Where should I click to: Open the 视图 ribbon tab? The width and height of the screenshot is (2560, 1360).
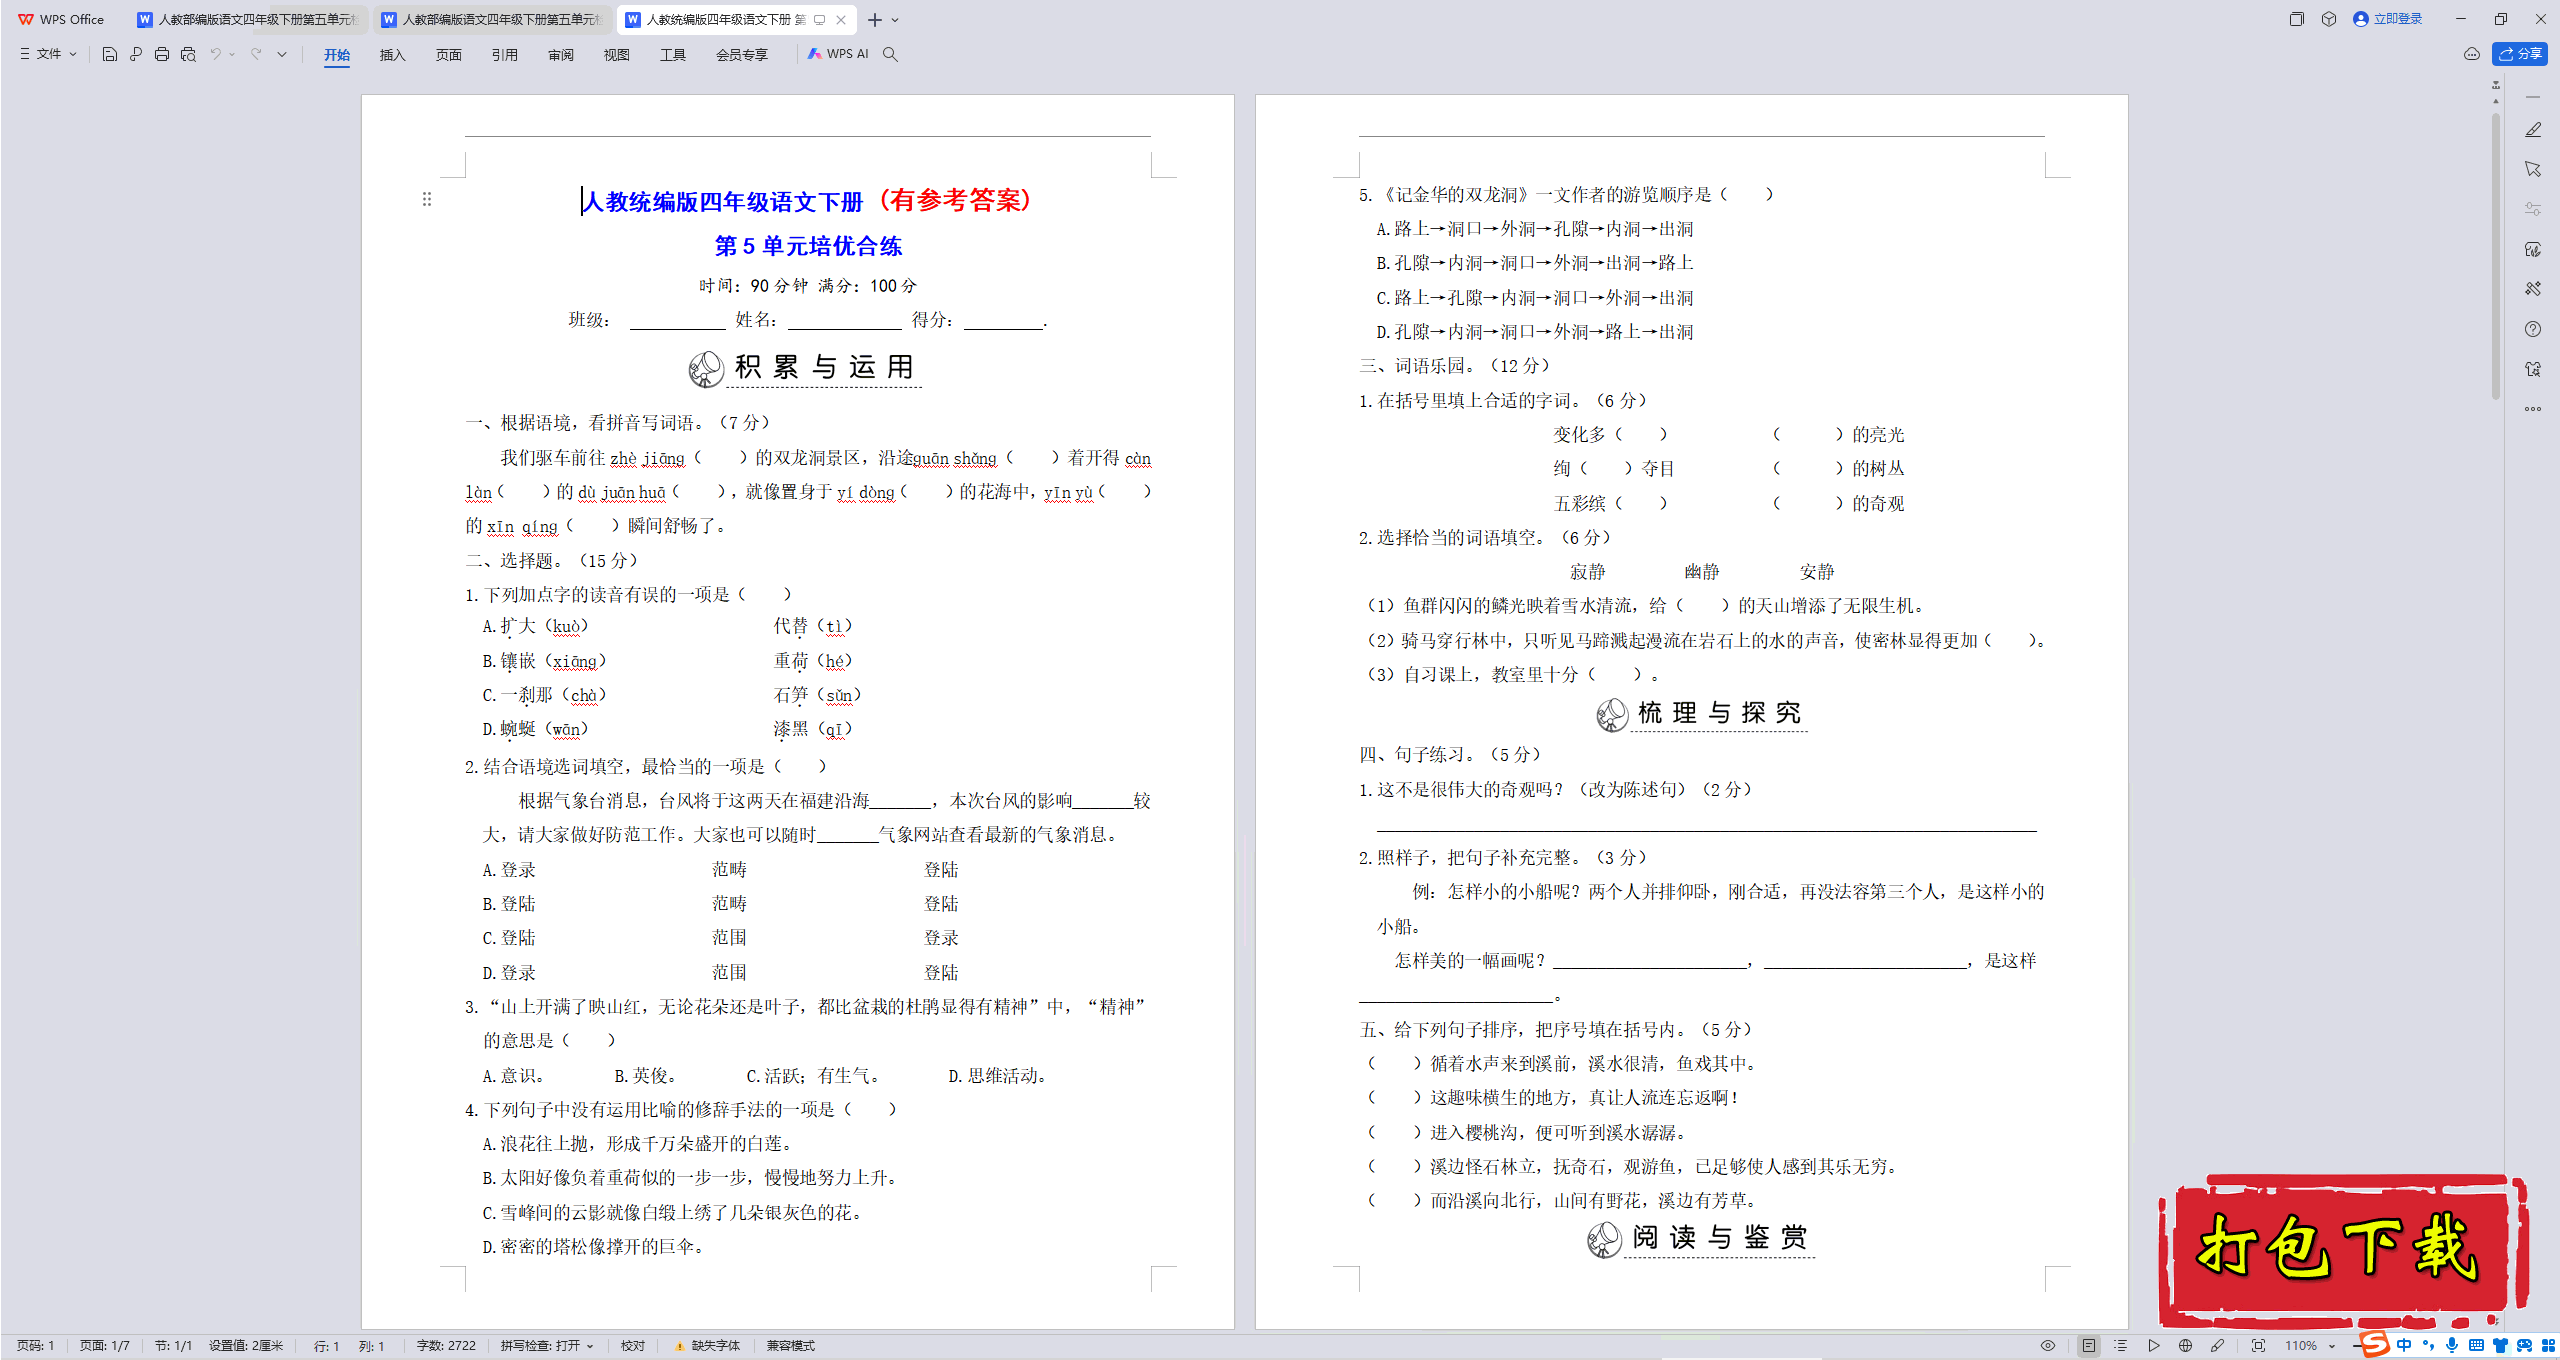point(617,55)
